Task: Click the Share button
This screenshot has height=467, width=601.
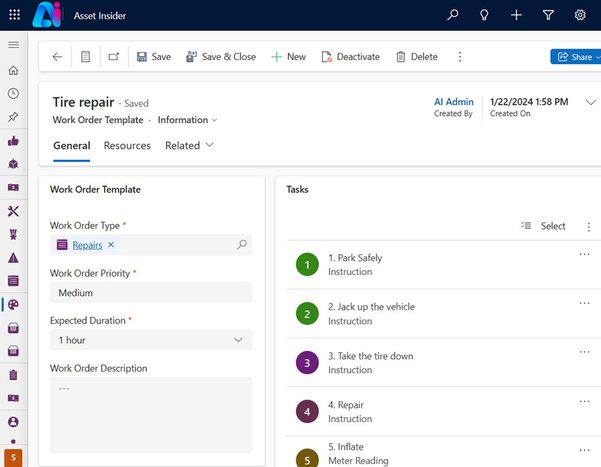Action: coord(575,57)
